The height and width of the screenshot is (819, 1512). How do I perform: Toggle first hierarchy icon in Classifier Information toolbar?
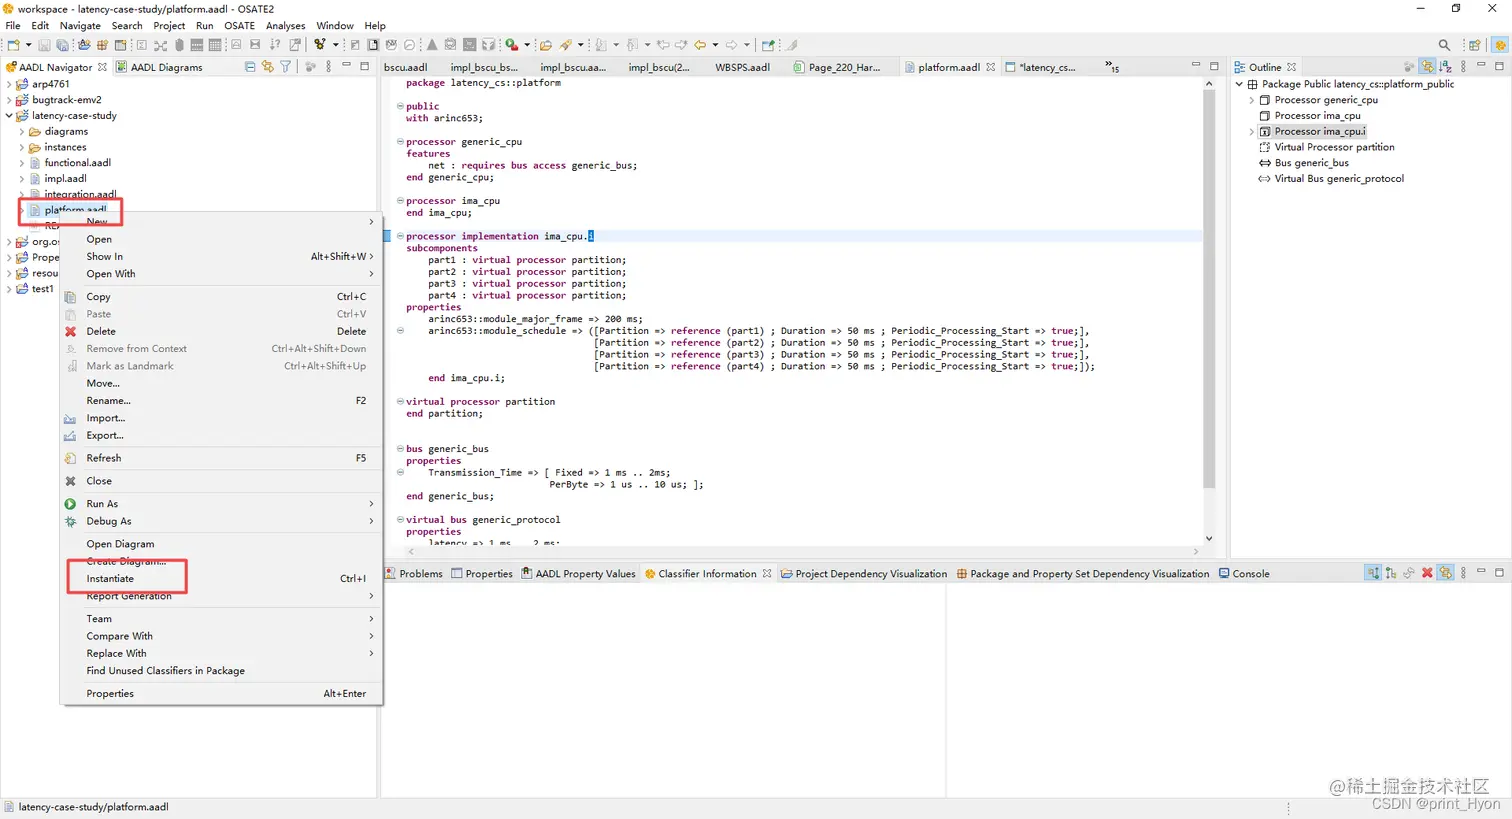click(x=1373, y=573)
